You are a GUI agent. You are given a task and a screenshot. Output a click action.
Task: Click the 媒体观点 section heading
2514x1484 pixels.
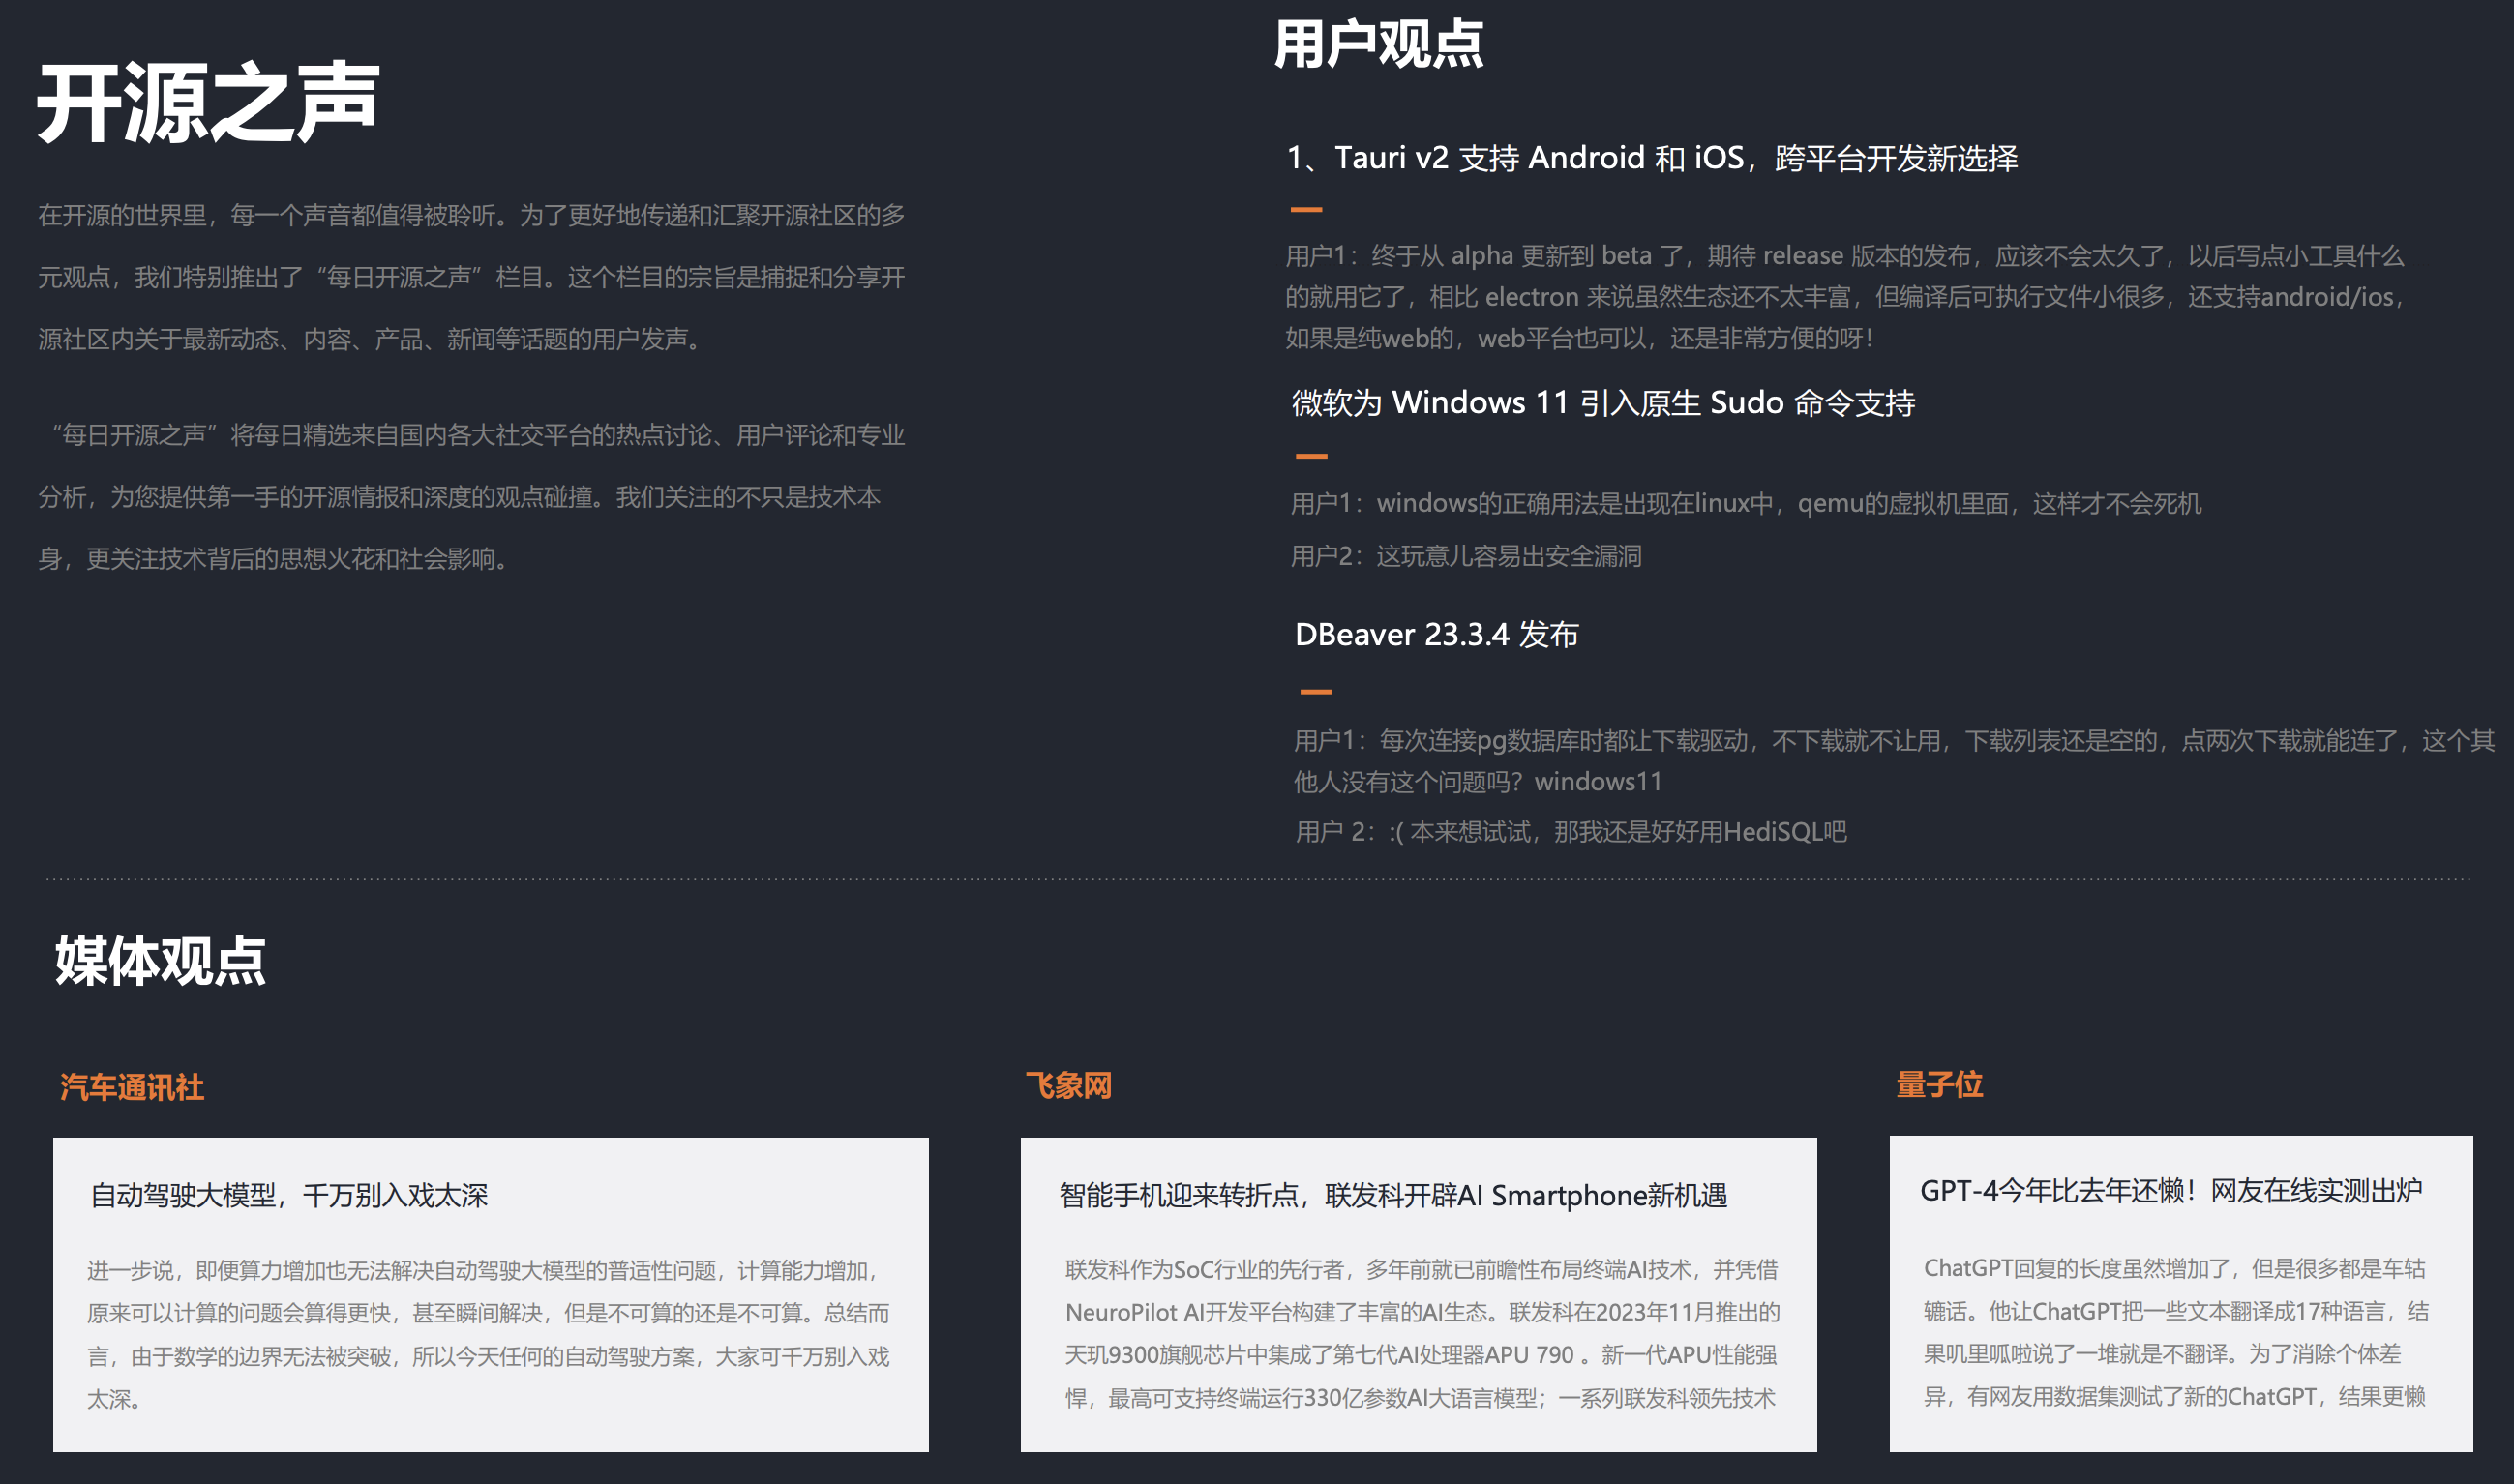point(160,961)
